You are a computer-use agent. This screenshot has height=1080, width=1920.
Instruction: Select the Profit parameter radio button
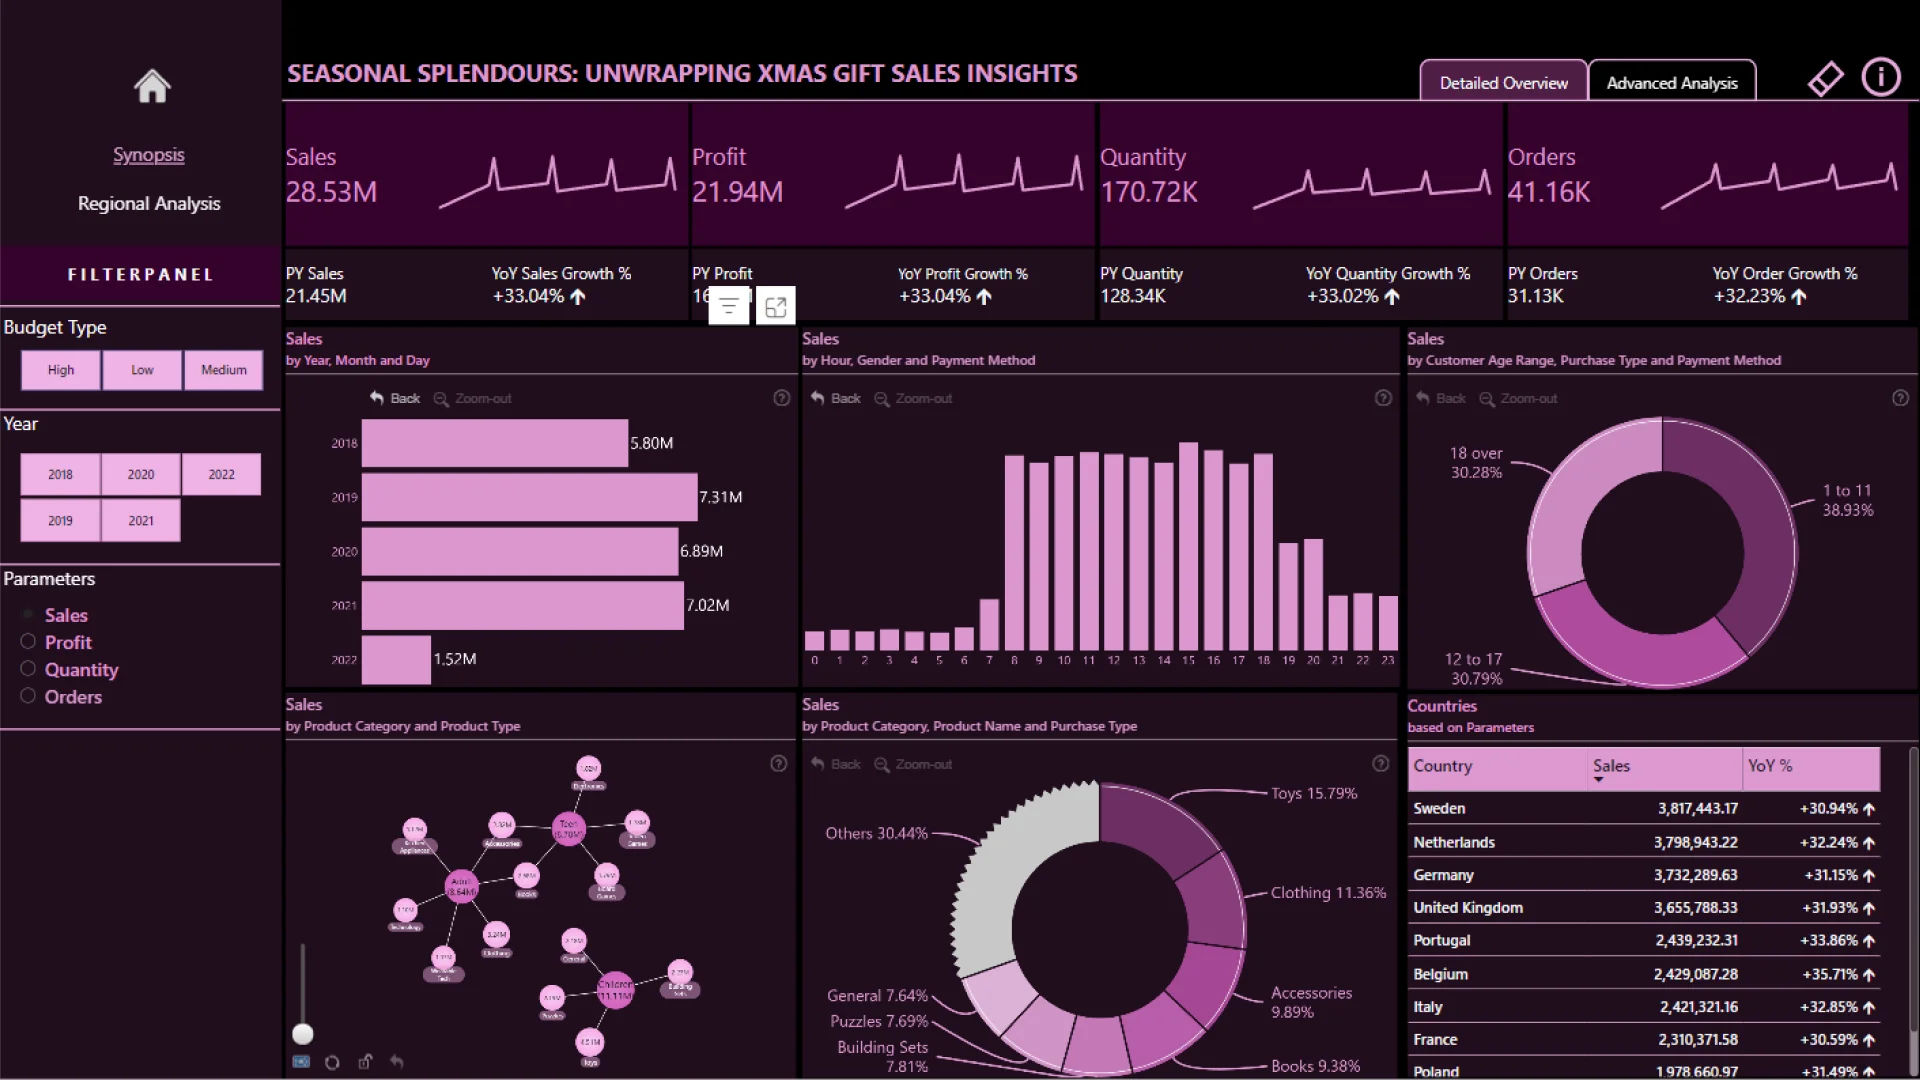click(28, 641)
